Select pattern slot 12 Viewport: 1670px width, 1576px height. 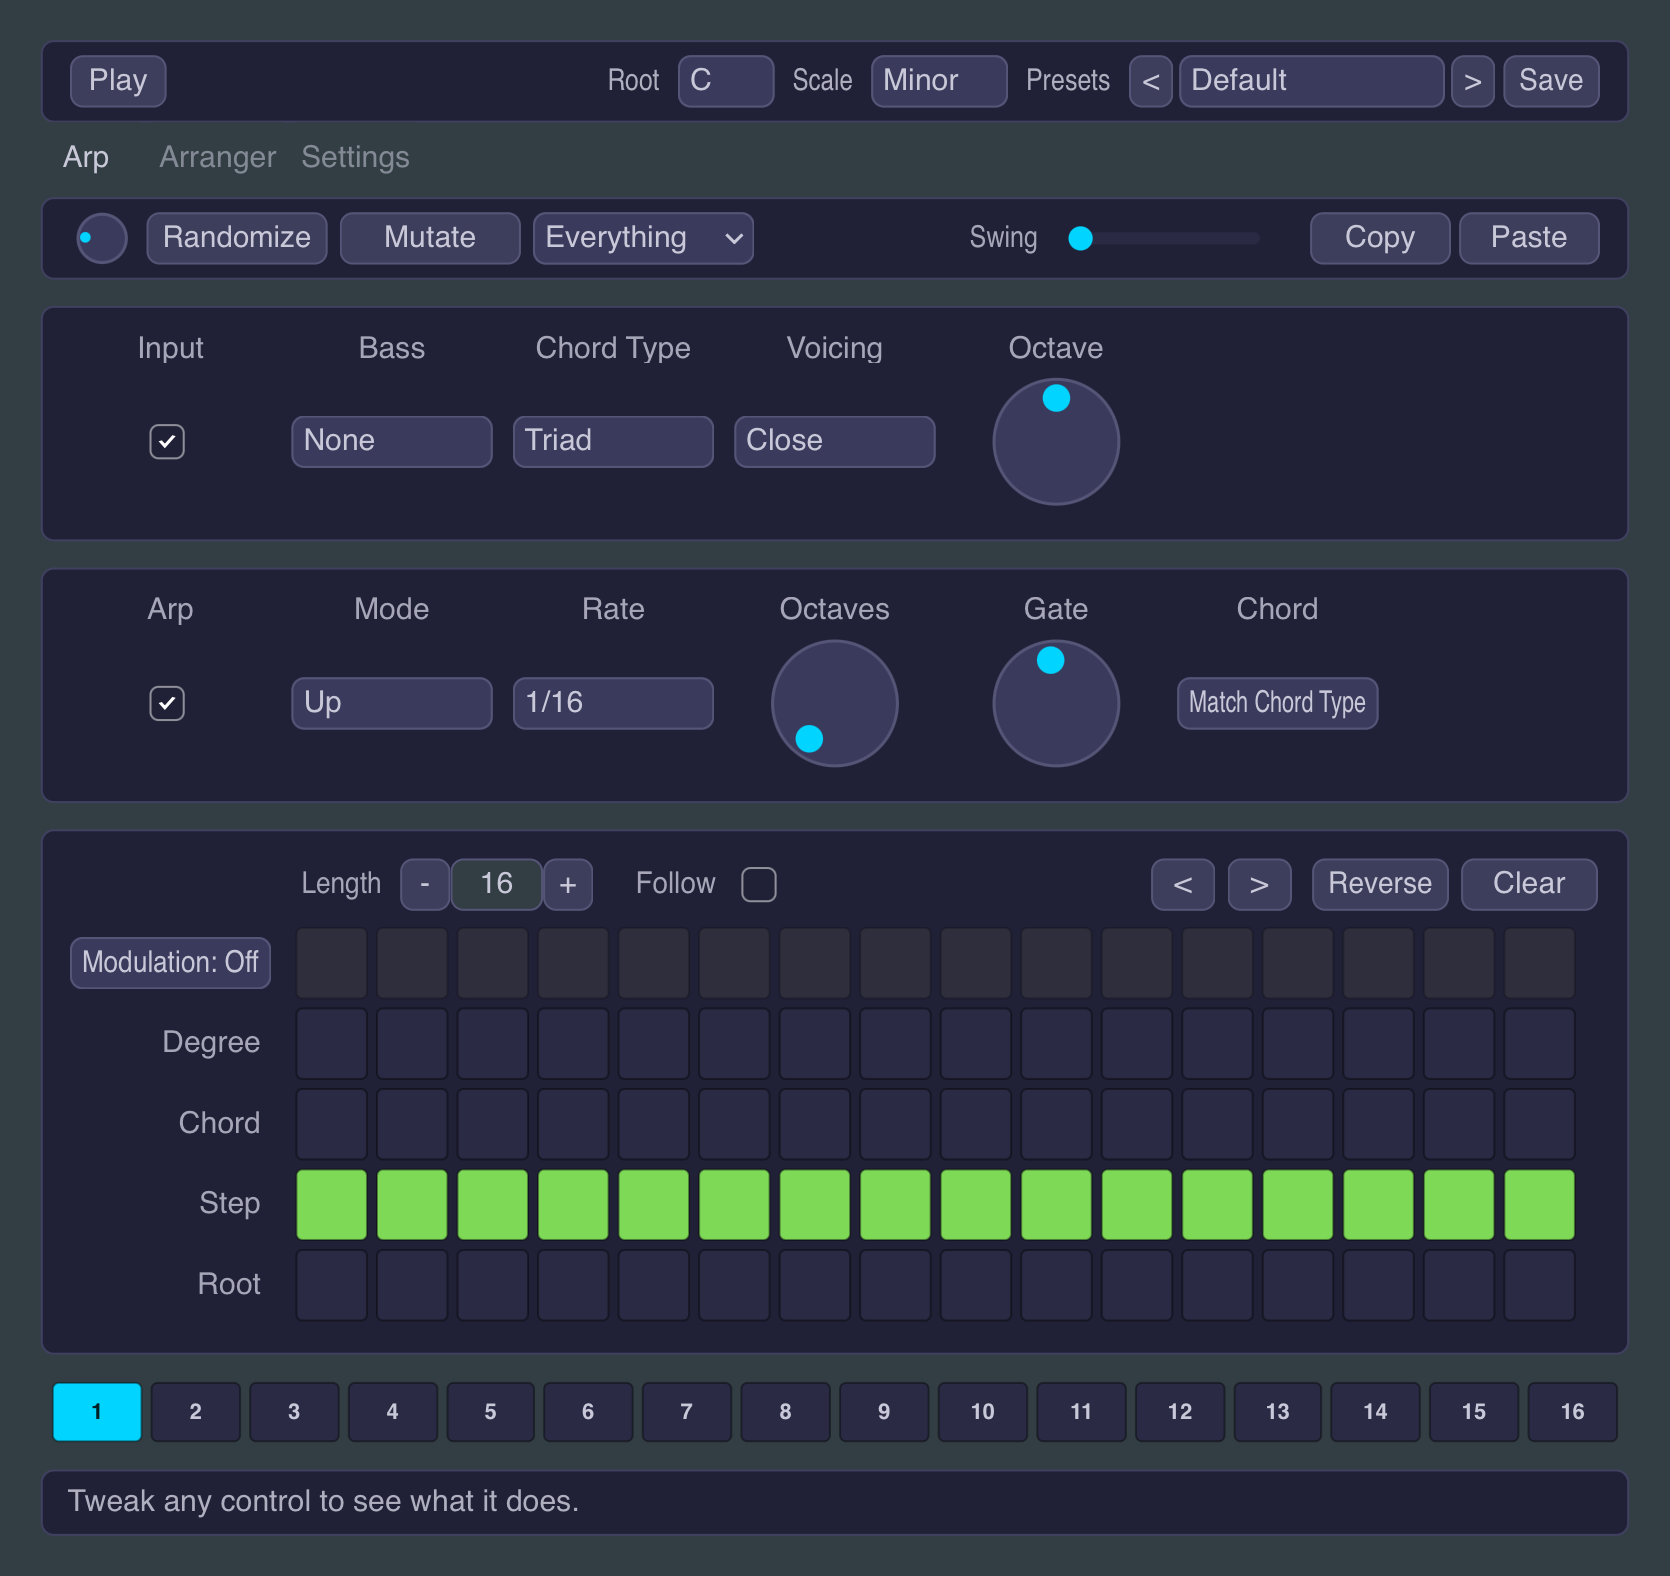point(1180,1412)
